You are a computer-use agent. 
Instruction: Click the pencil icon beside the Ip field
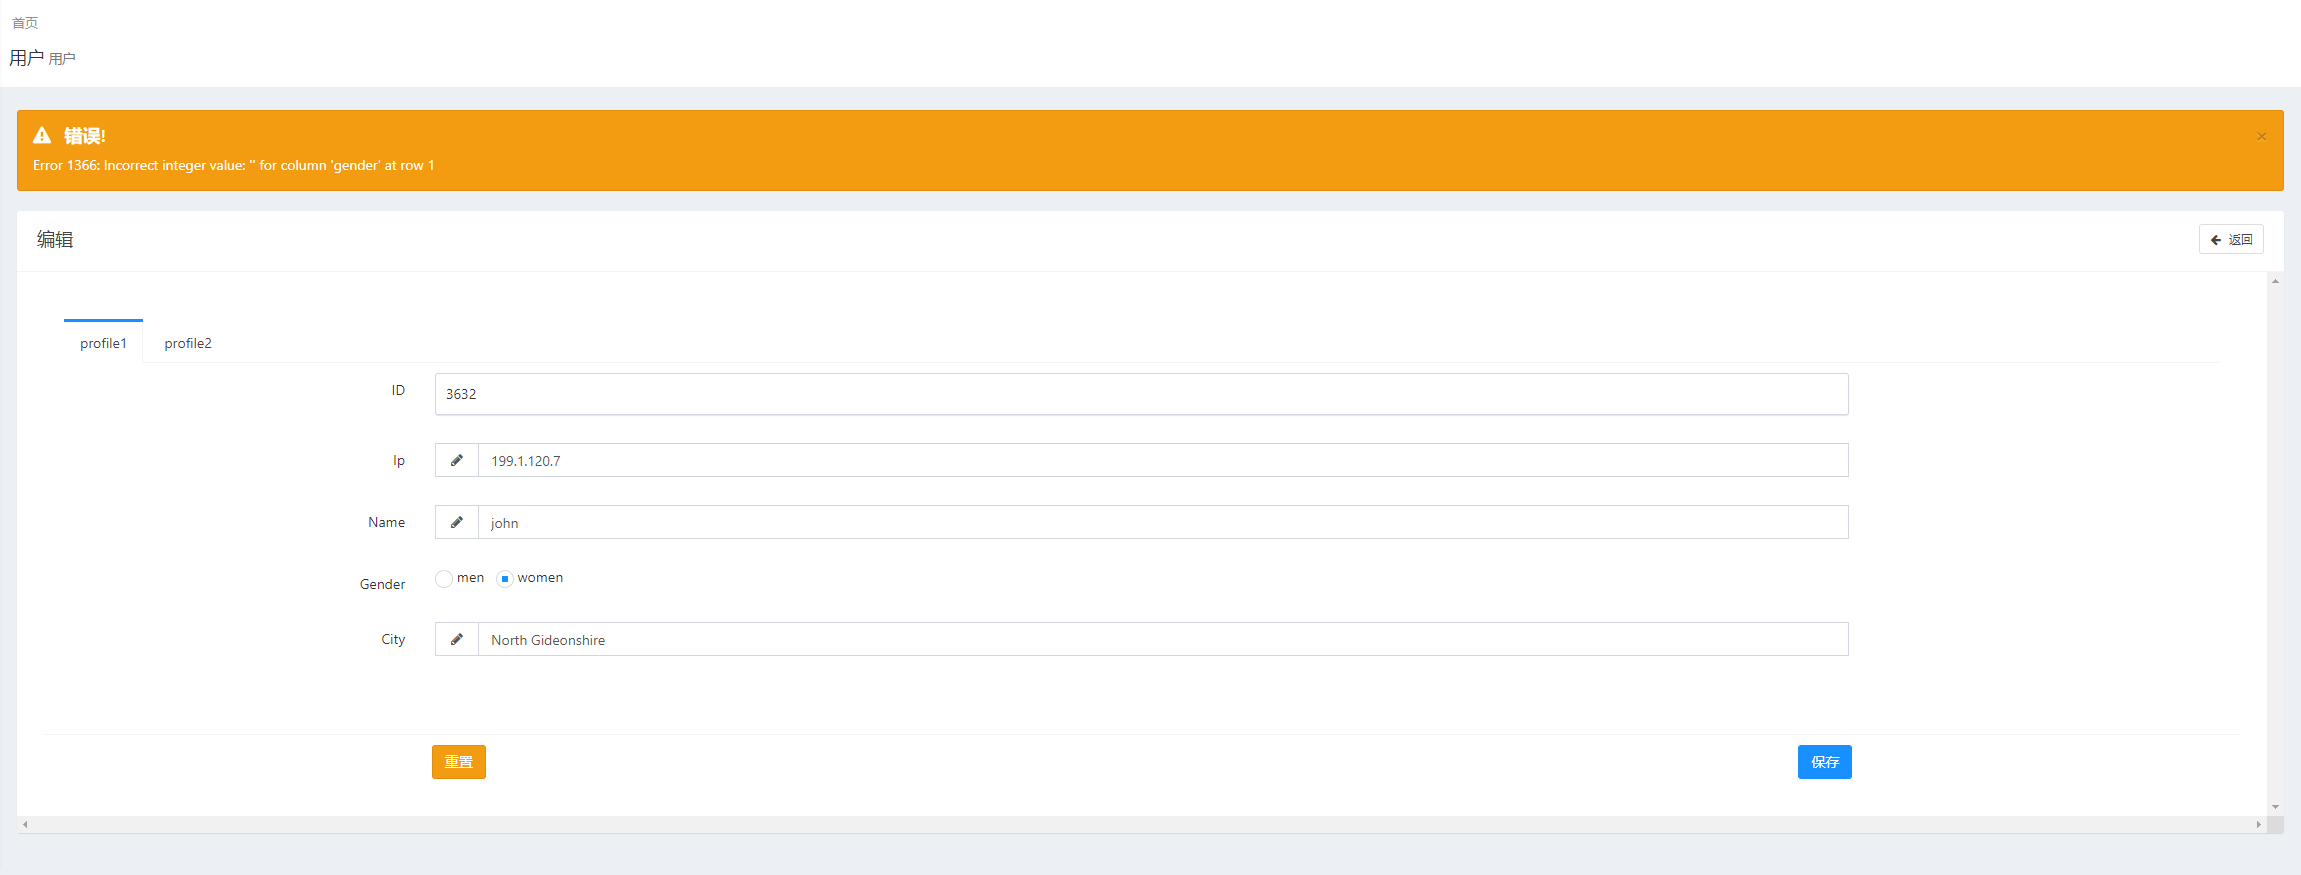pyautogui.click(x=457, y=460)
